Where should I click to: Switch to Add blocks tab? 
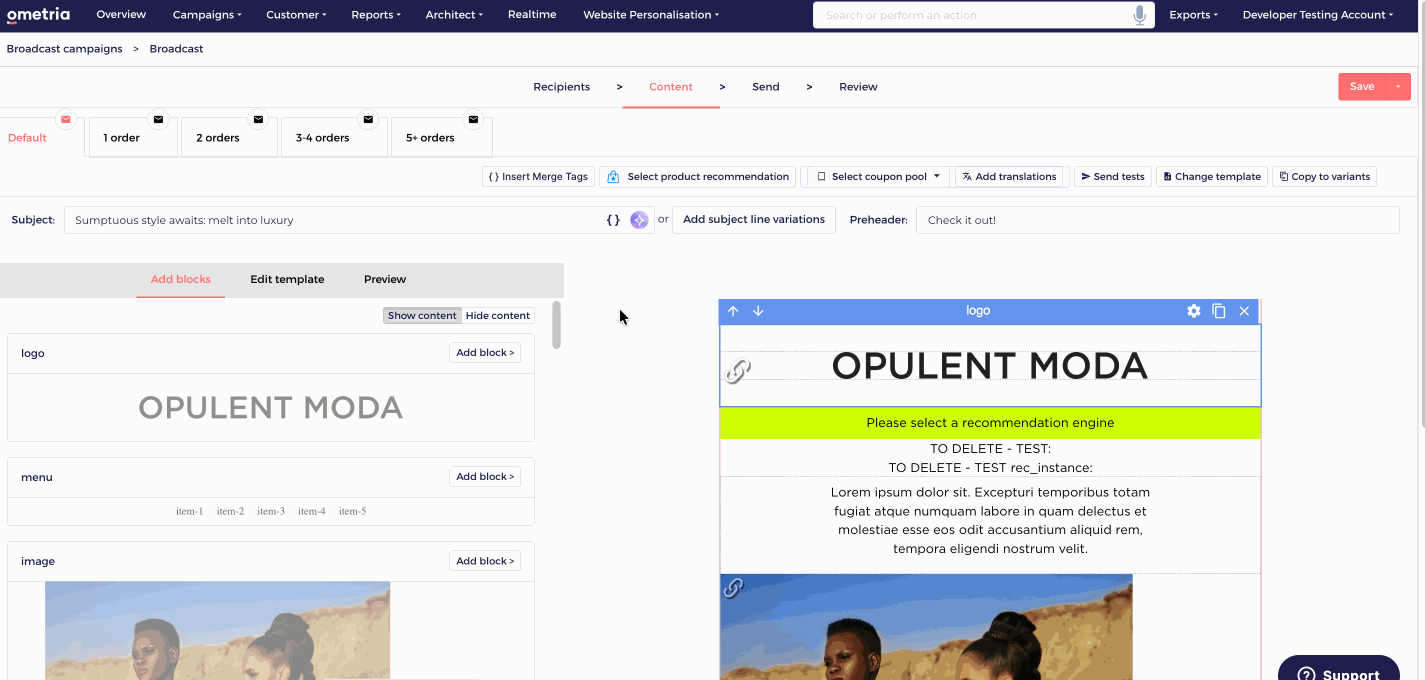coord(180,279)
